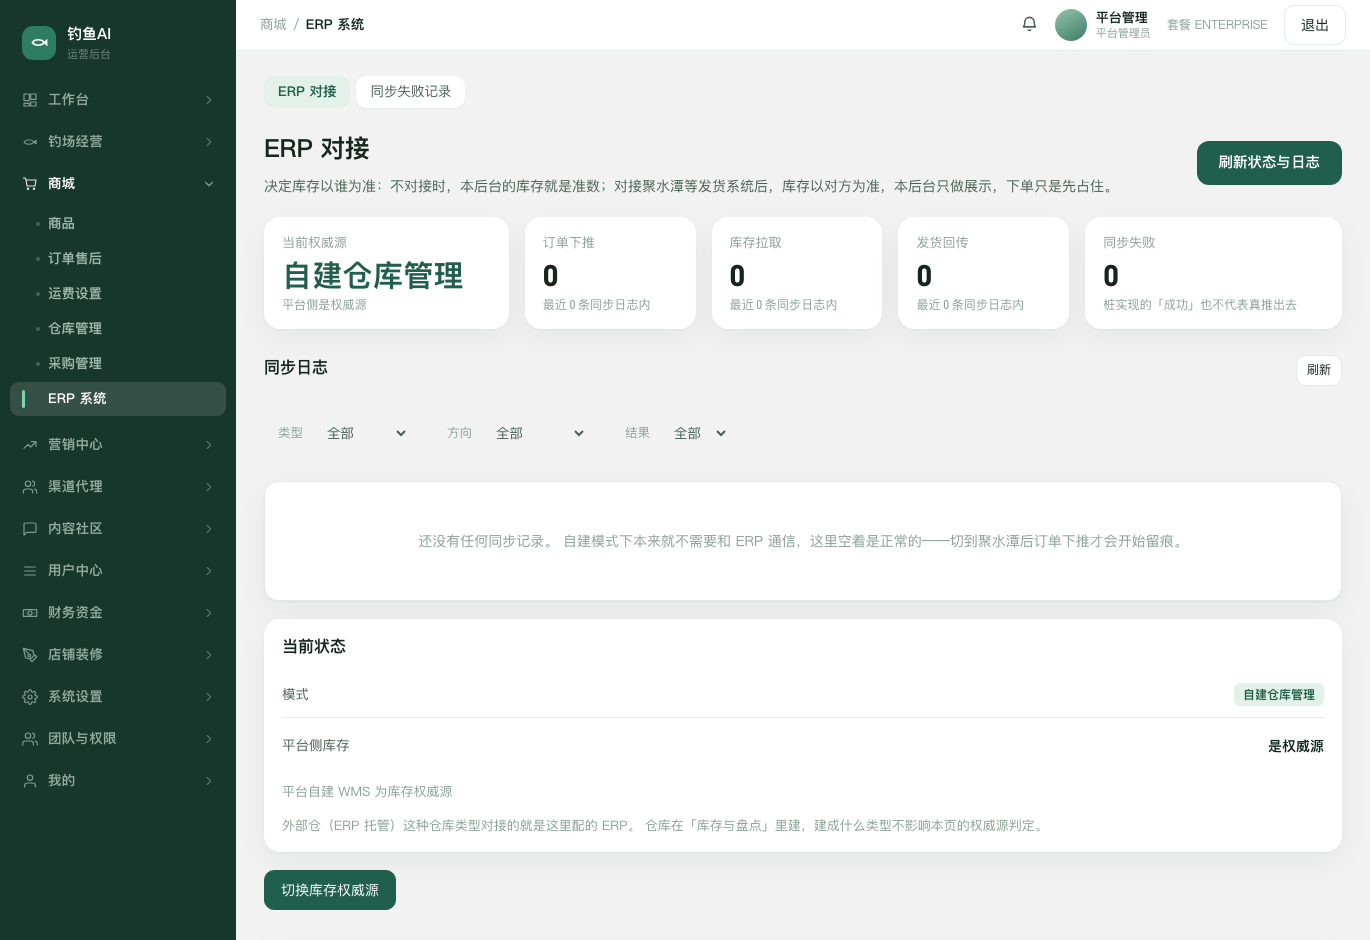Open the 结果 filter dropdown
The height and width of the screenshot is (940, 1370).
coord(700,433)
